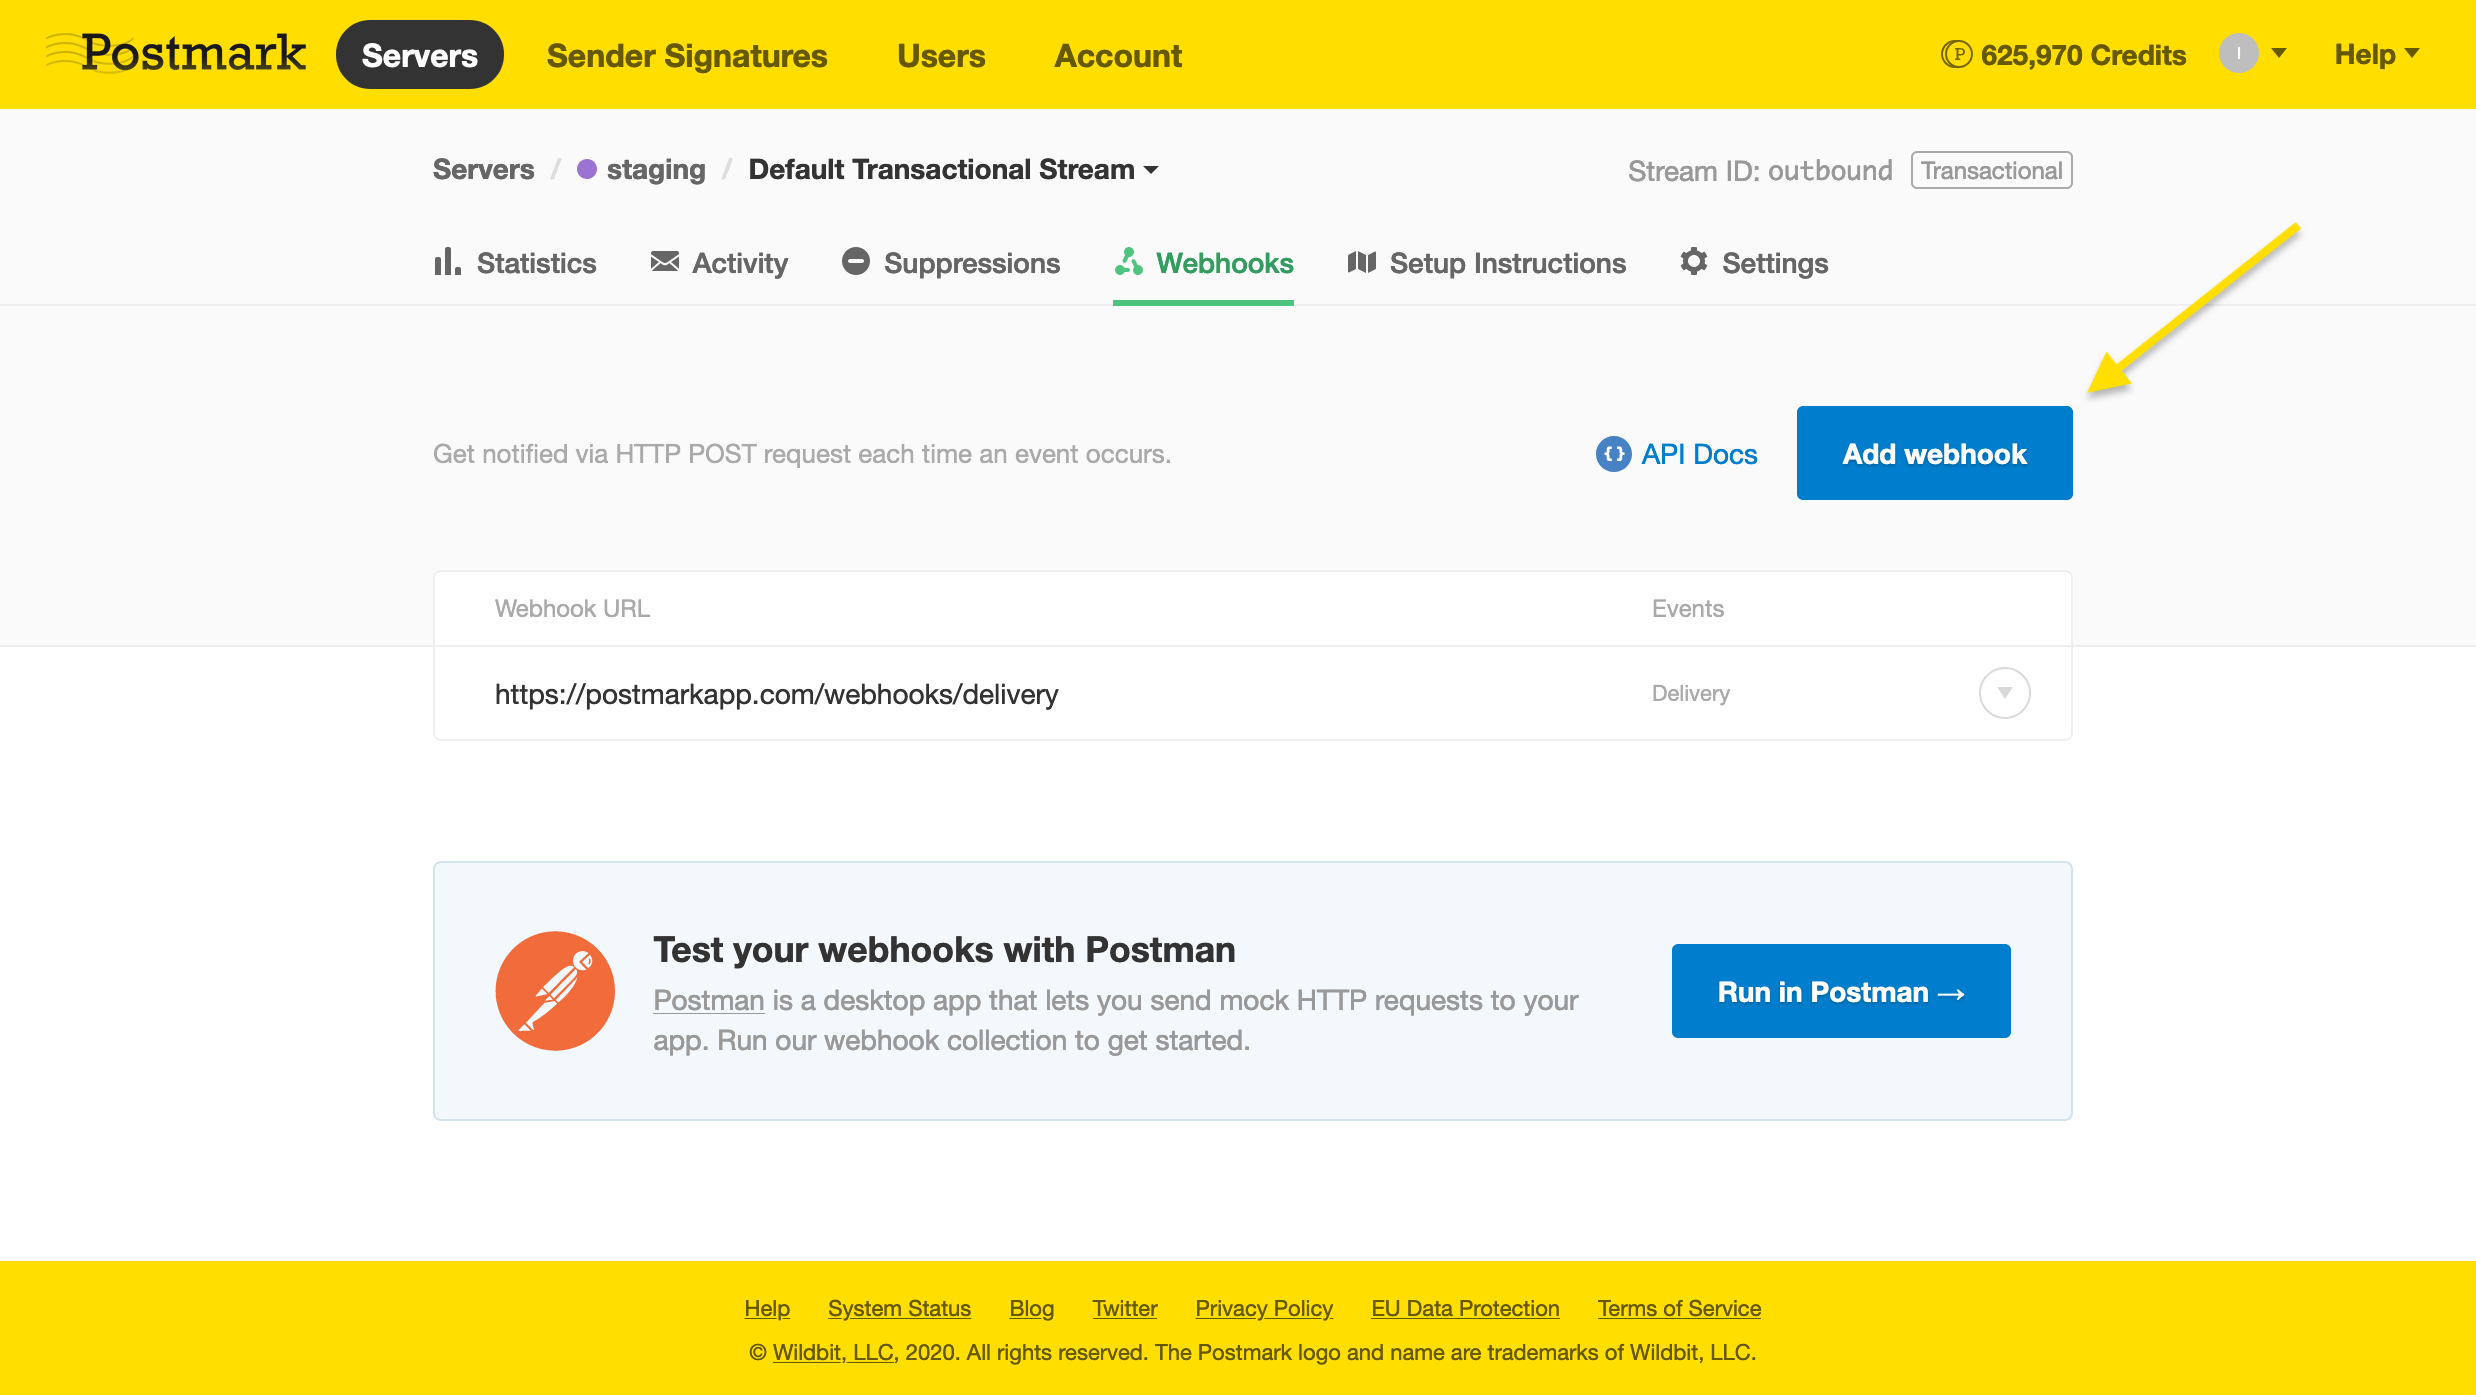Click the orange Postman logo icon
The width and height of the screenshot is (2476, 1395).
[x=555, y=991]
